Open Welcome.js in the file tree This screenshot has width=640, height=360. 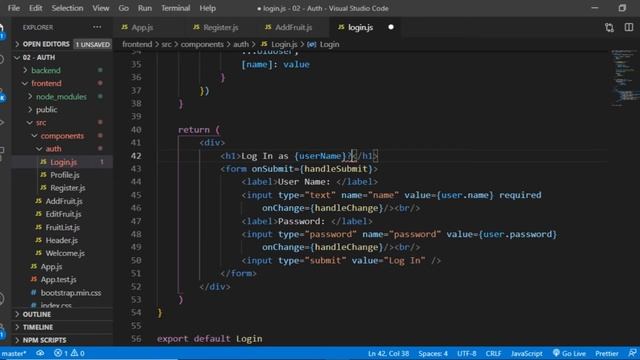tap(65, 253)
